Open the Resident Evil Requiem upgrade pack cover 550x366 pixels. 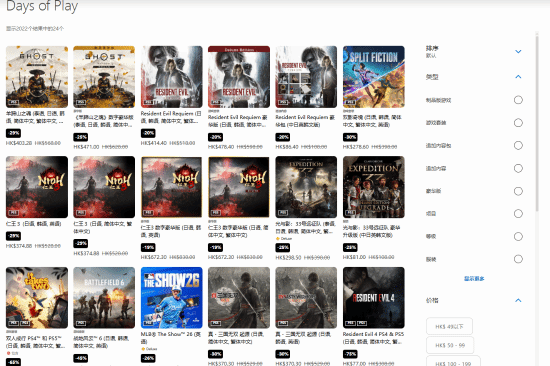(306, 77)
